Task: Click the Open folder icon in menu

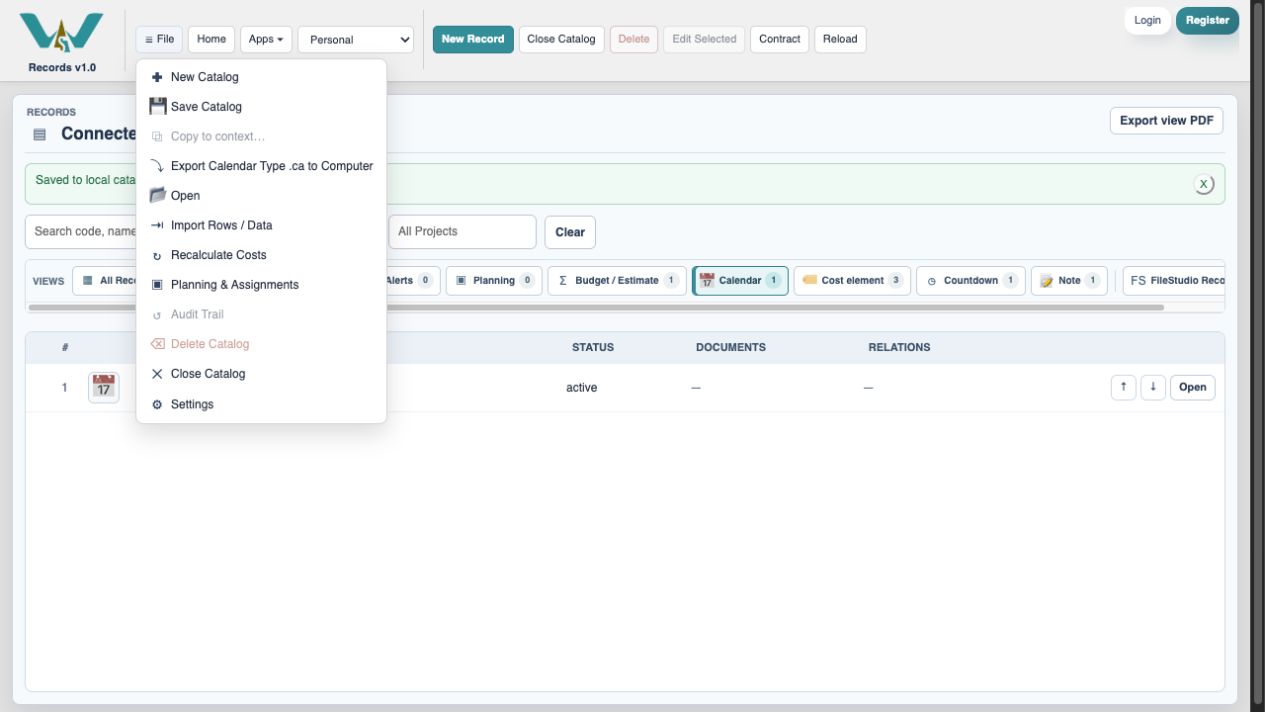Action: pyautogui.click(x=157, y=195)
